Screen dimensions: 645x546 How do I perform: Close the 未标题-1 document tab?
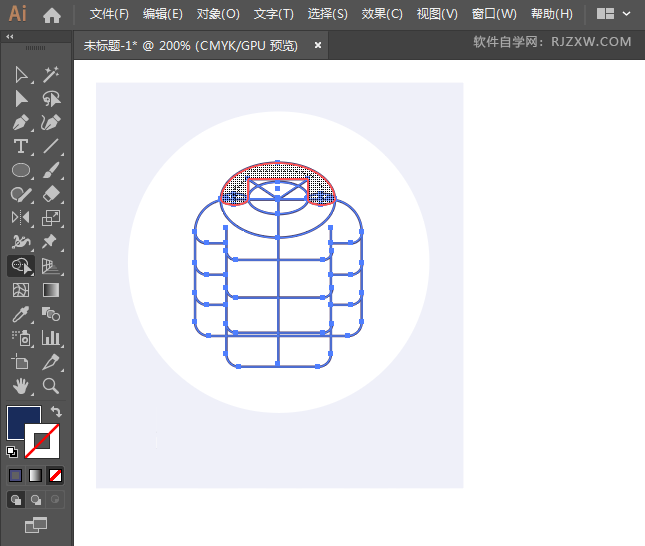318,45
